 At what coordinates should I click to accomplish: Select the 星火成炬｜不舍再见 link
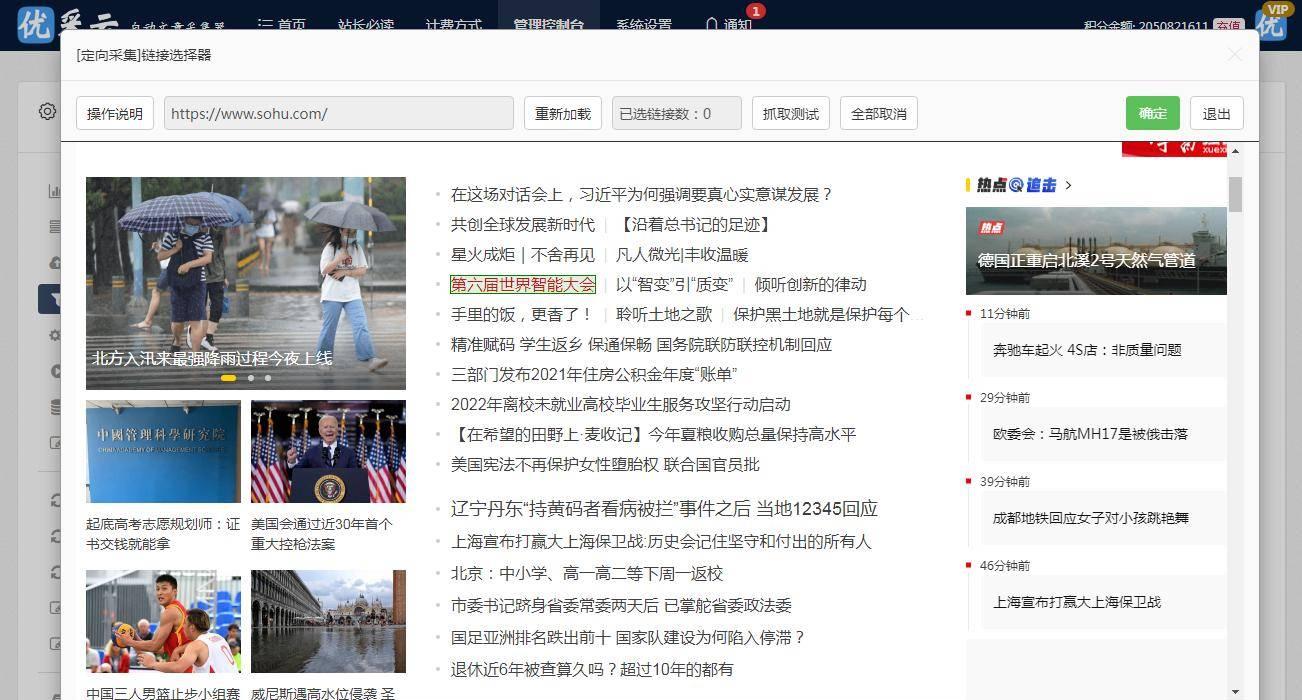pos(523,254)
